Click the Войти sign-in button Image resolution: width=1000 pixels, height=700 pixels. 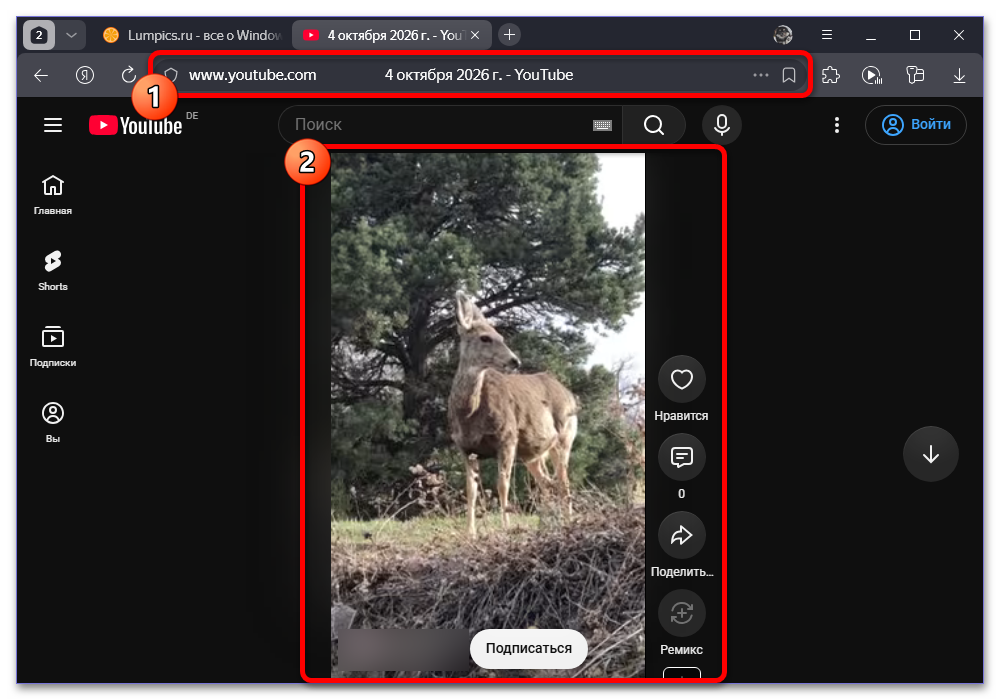(x=916, y=125)
